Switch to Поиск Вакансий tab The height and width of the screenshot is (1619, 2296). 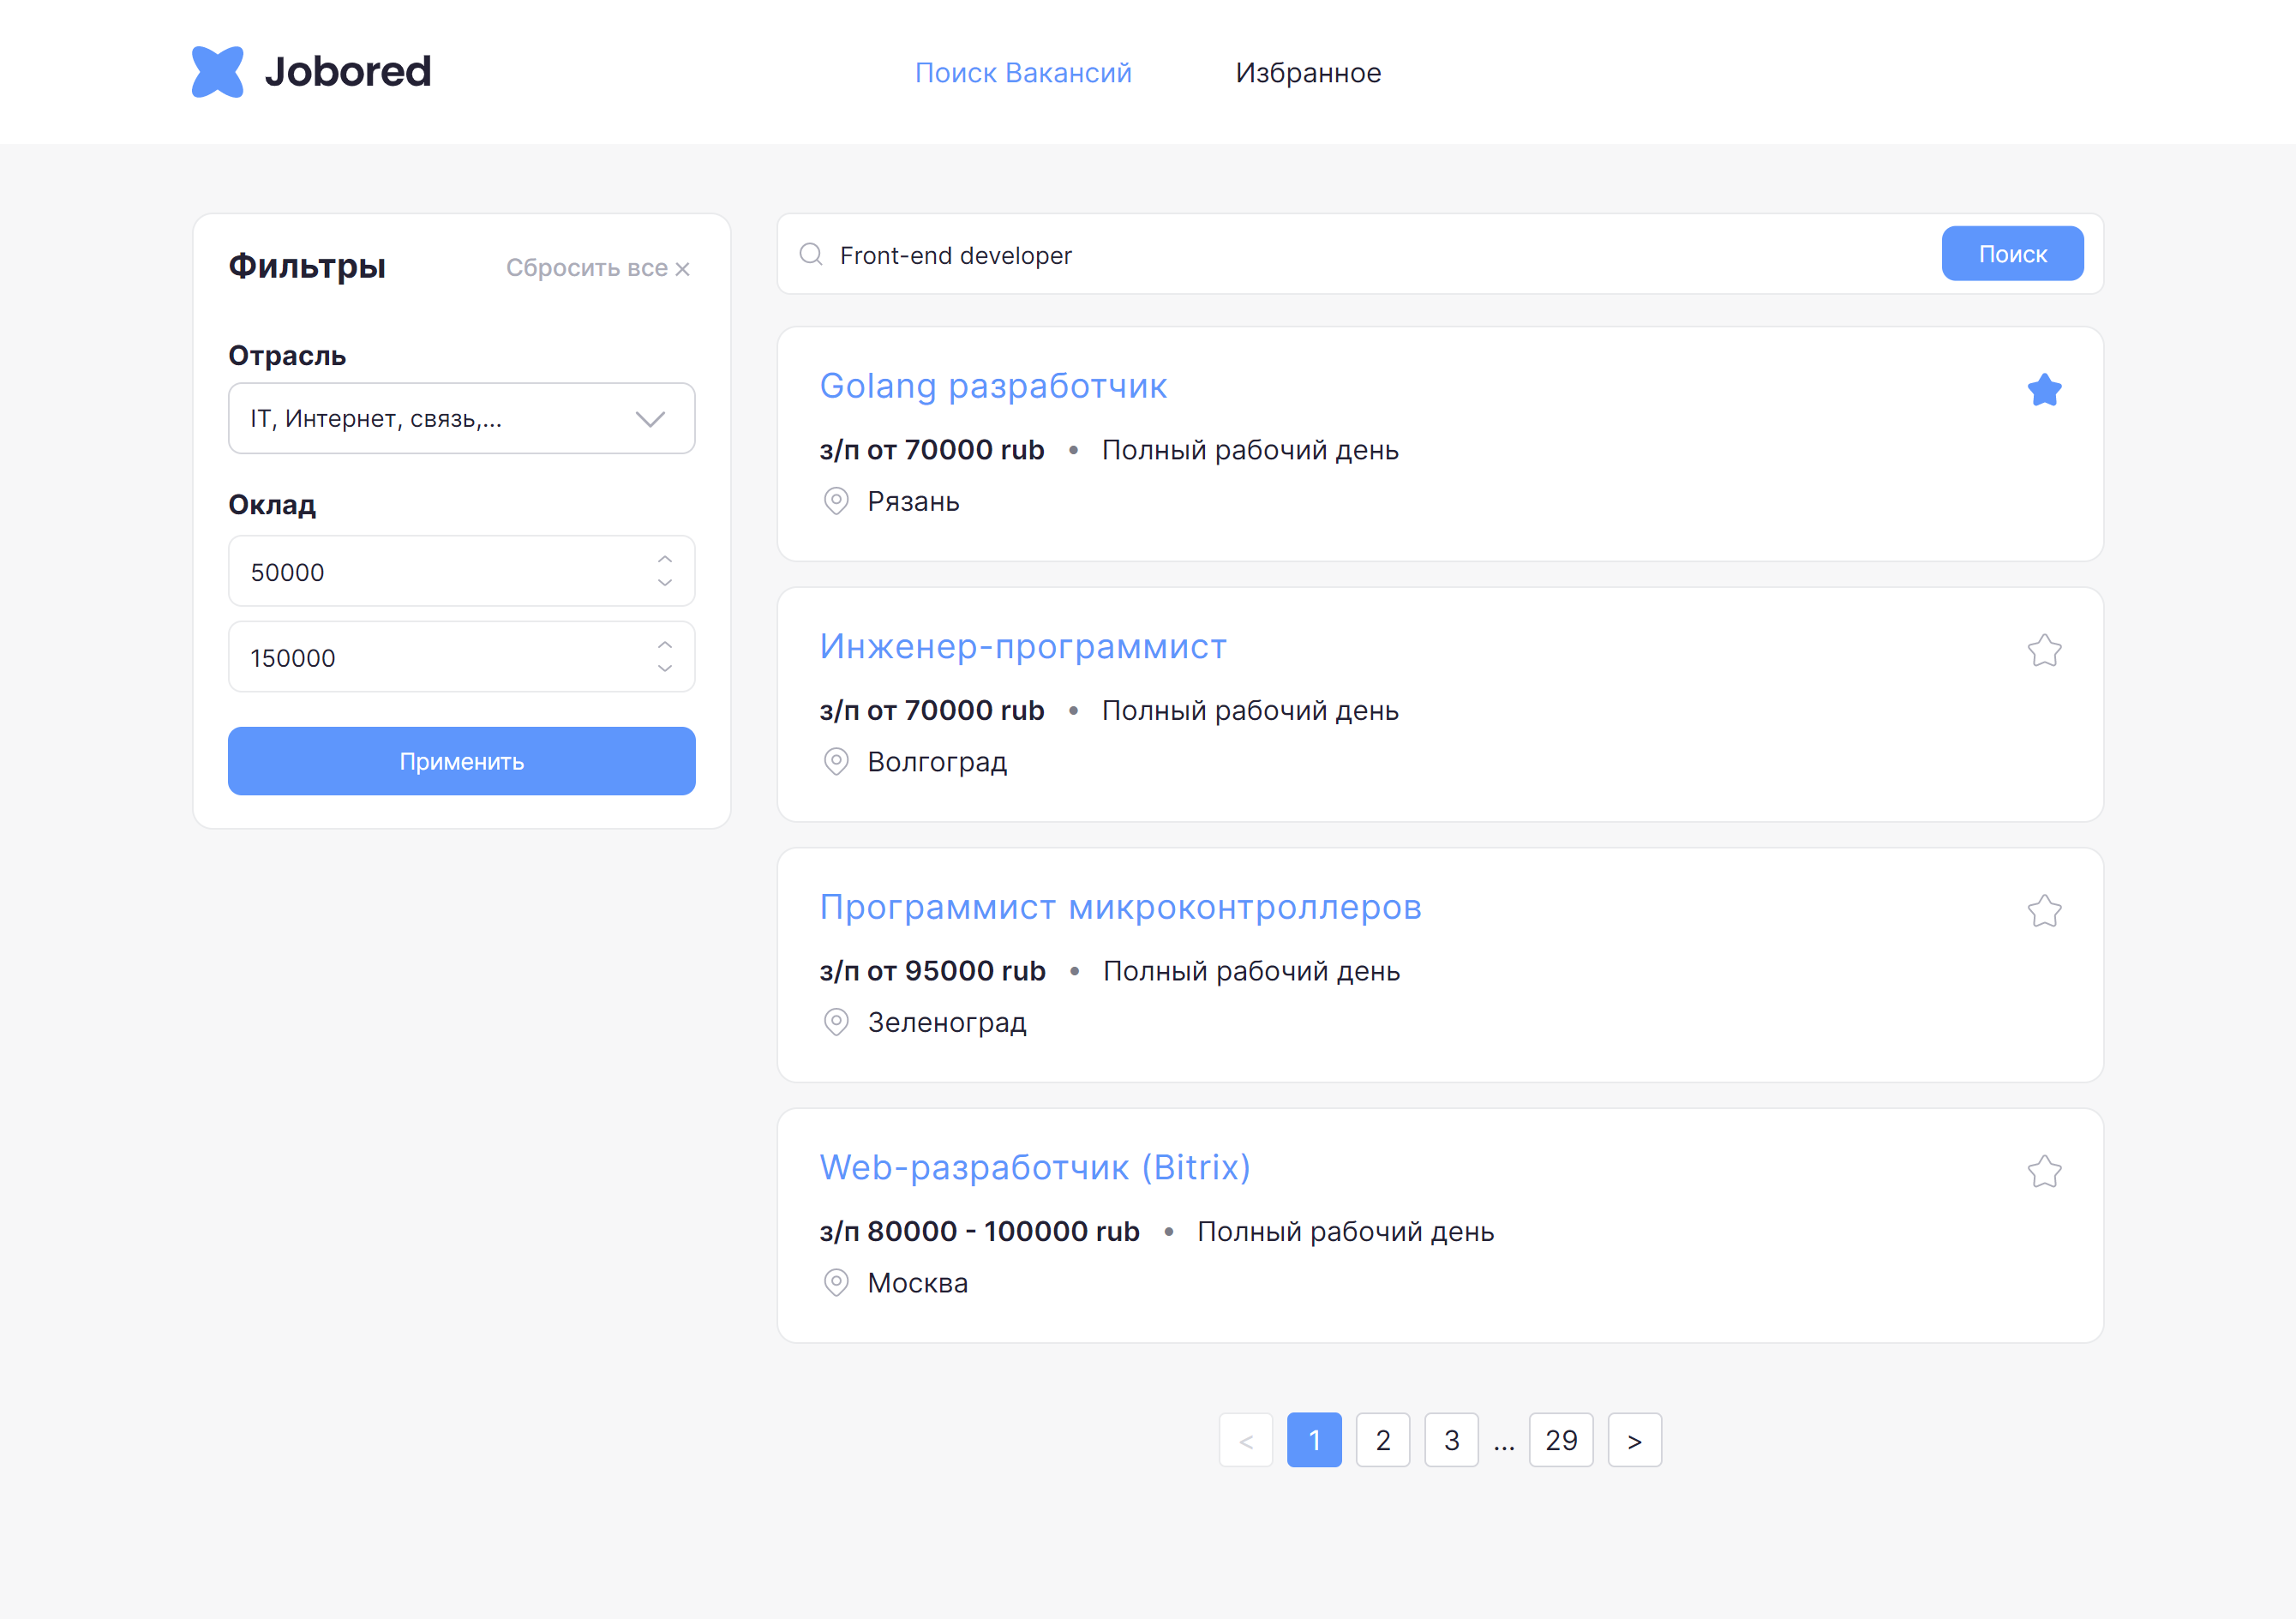coord(1023,73)
